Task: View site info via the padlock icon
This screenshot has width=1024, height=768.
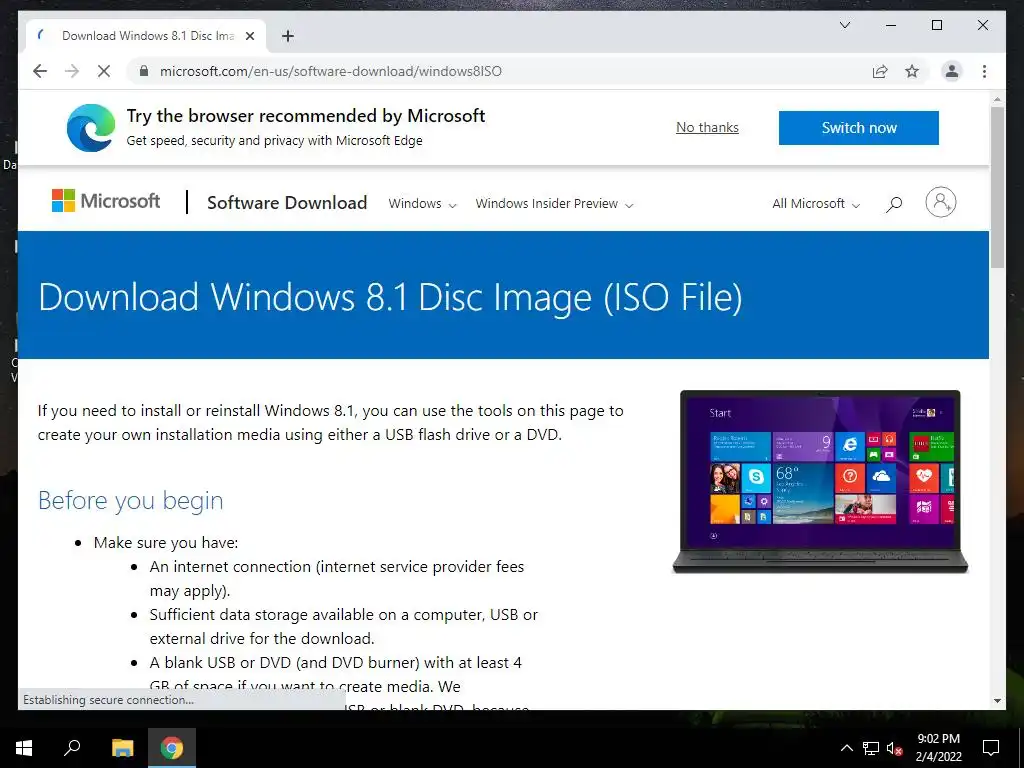Action: (144, 71)
